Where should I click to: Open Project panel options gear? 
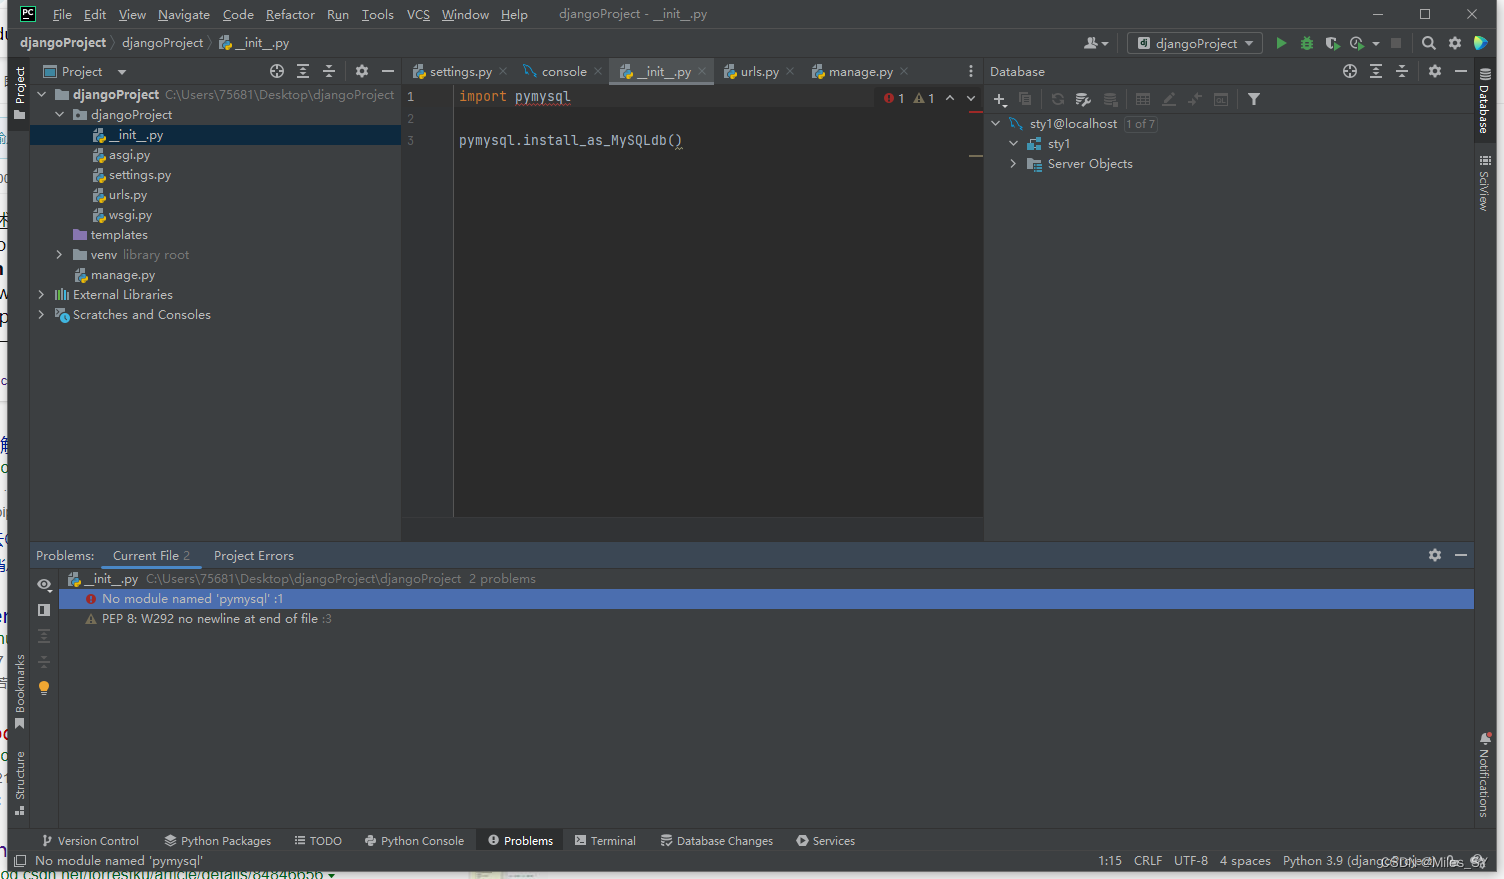tap(362, 71)
